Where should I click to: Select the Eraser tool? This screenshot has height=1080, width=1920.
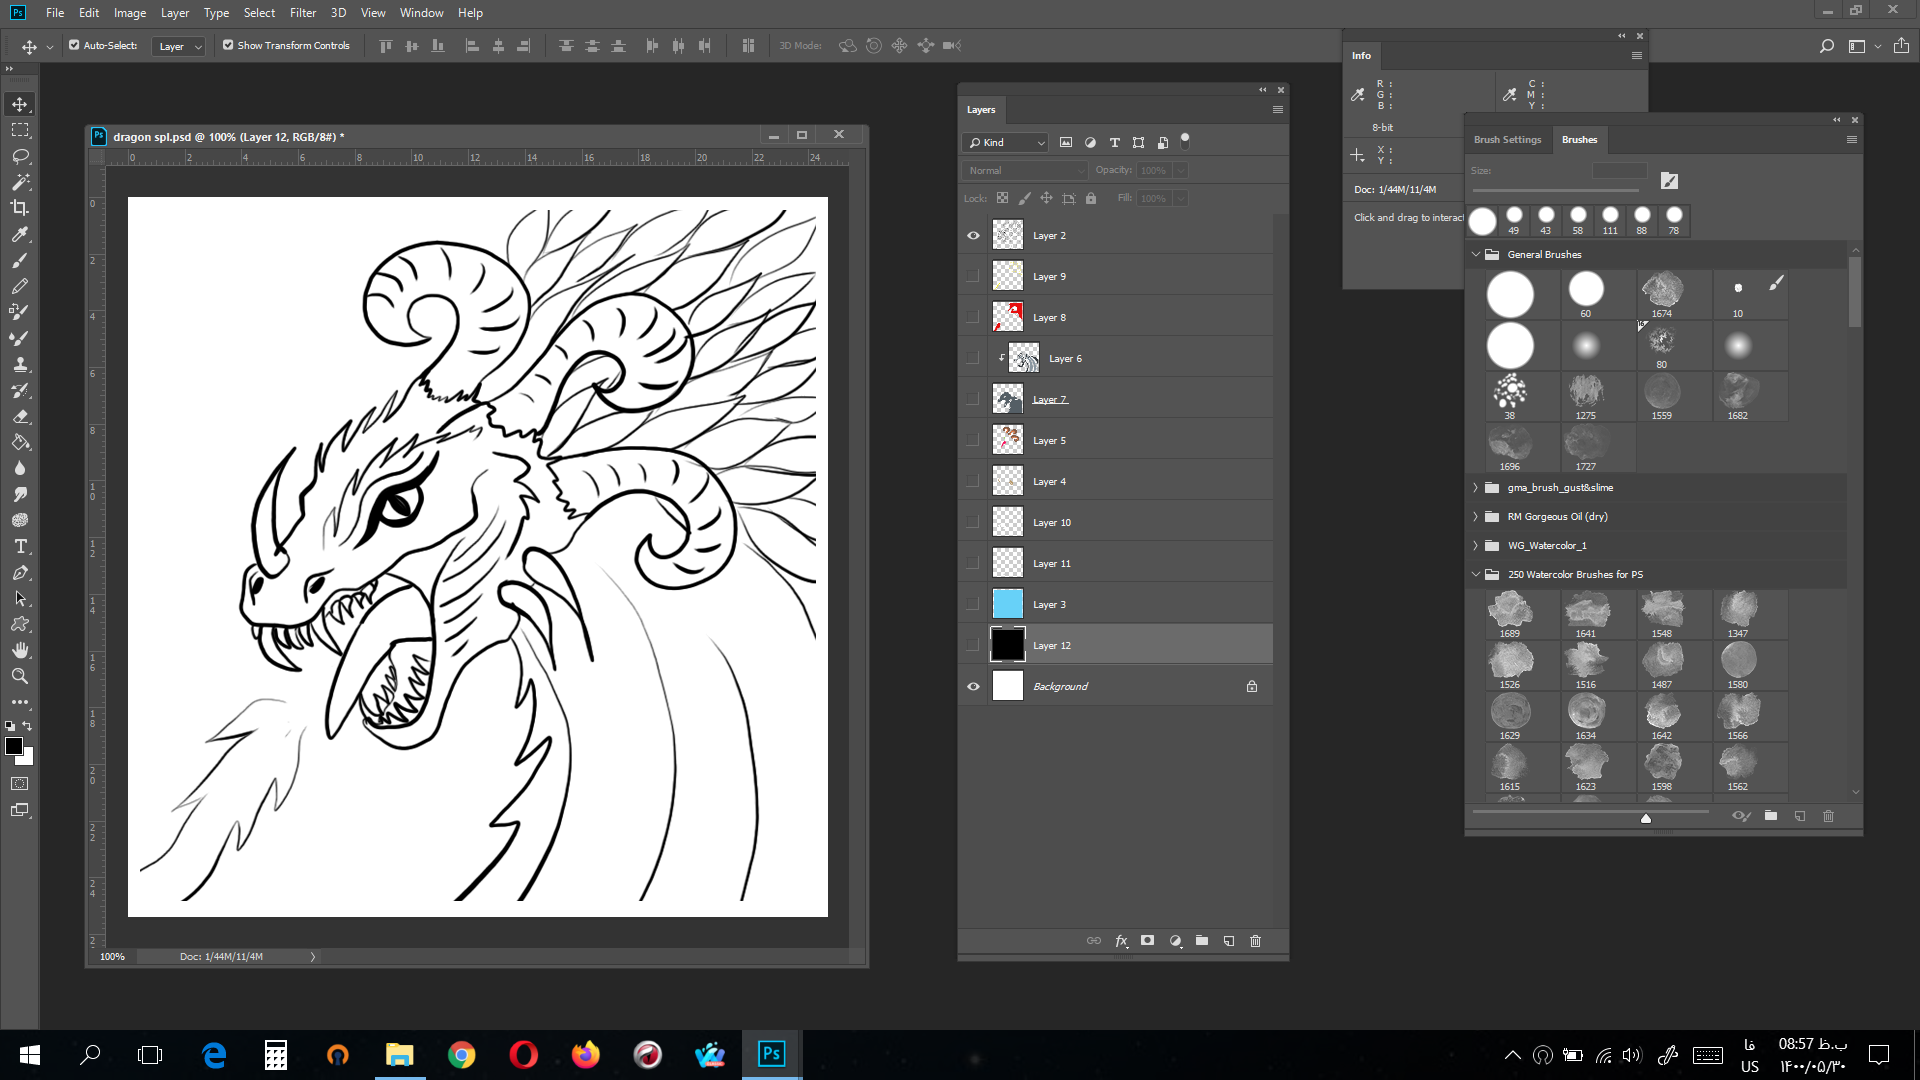20,416
